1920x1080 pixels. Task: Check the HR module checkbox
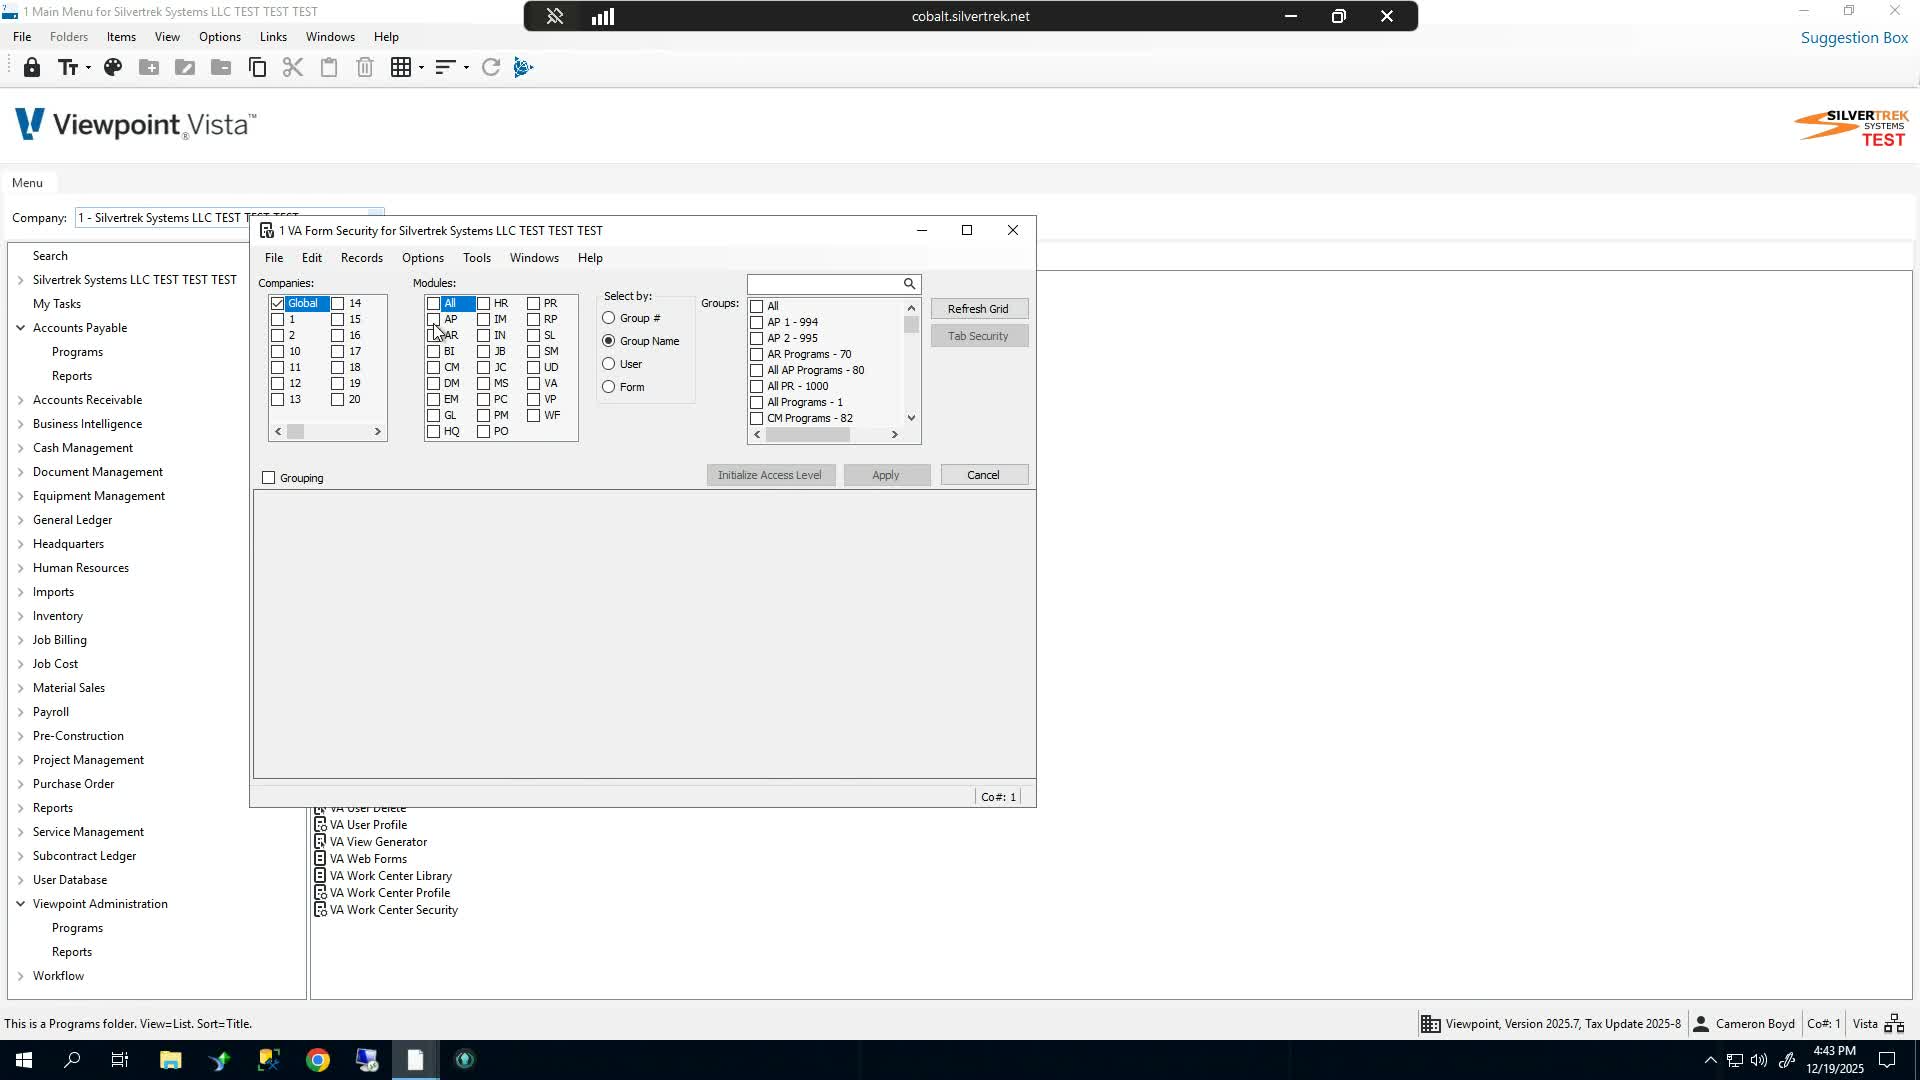point(483,303)
